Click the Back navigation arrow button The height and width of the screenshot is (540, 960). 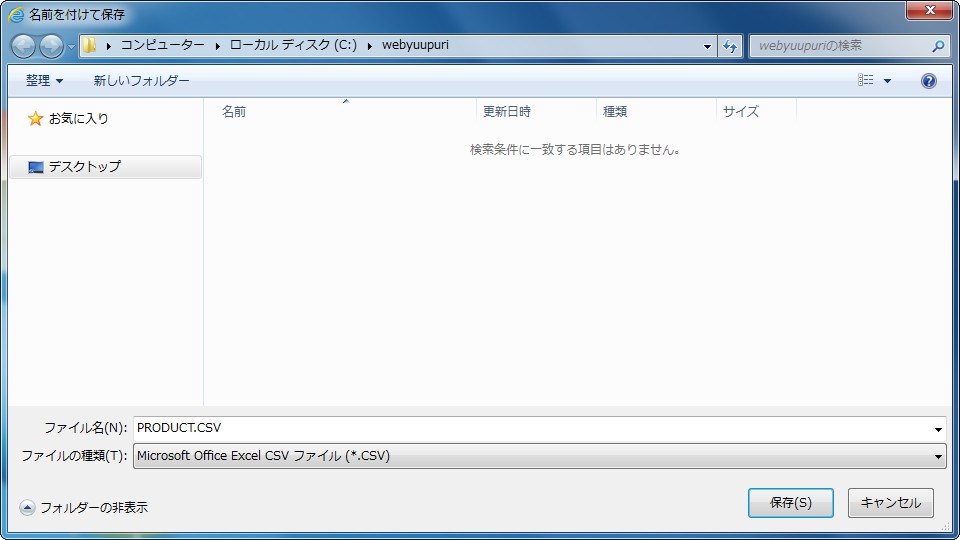click(24, 46)
